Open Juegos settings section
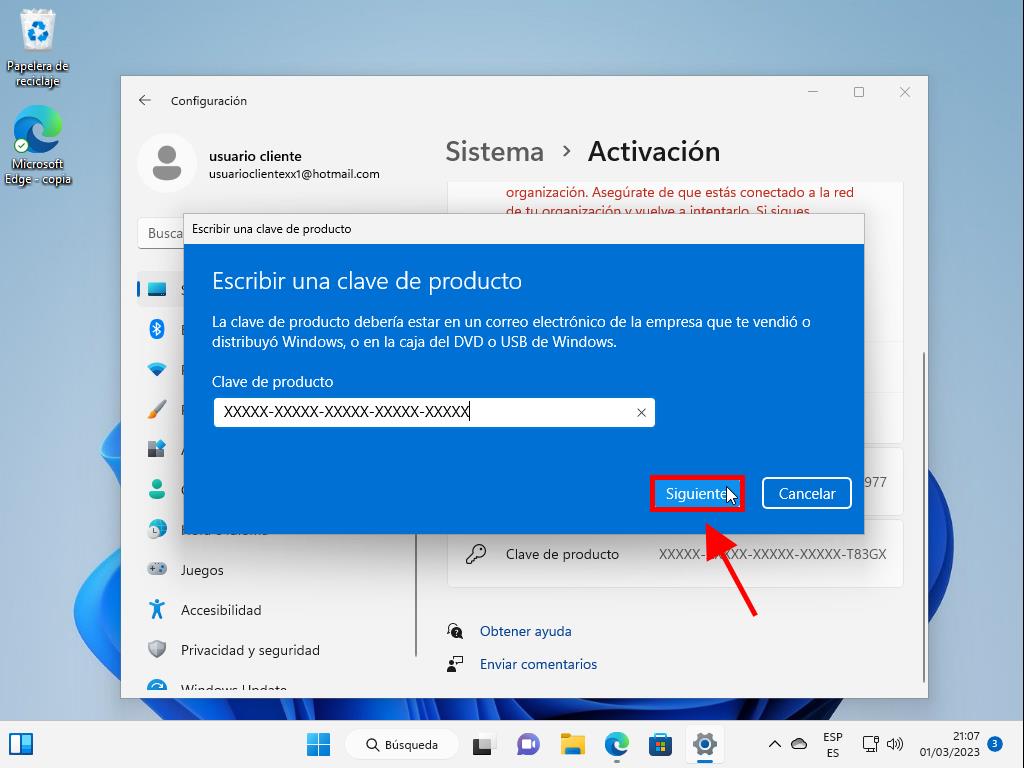The width and height of the screenshot is (1024, 768). tap(202, 570)
